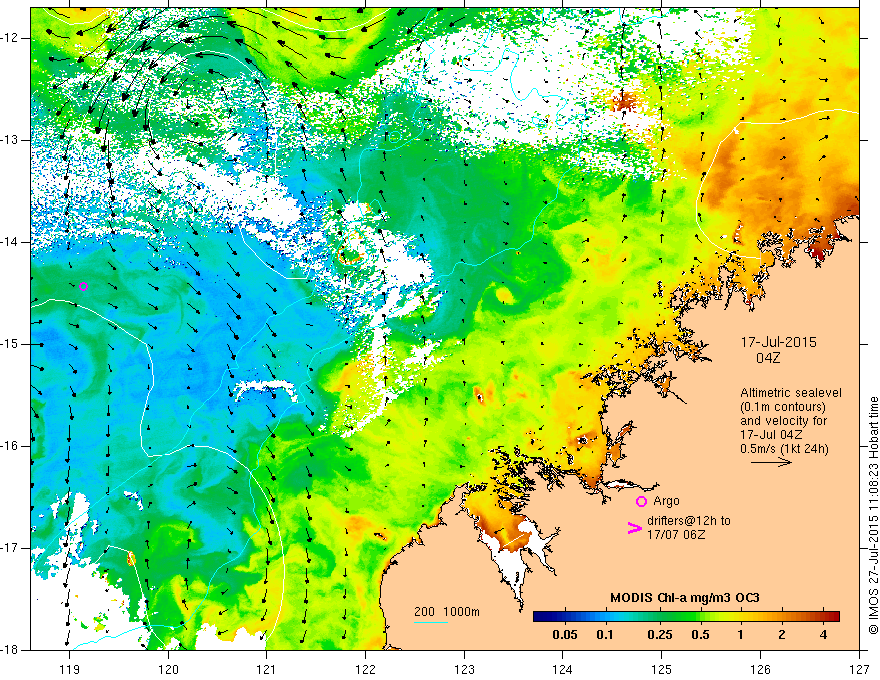The height and width of the screenshot is (680, 880).
Task: Click the '(0.1m contours)' caption line
Action: tap(783, 407)
